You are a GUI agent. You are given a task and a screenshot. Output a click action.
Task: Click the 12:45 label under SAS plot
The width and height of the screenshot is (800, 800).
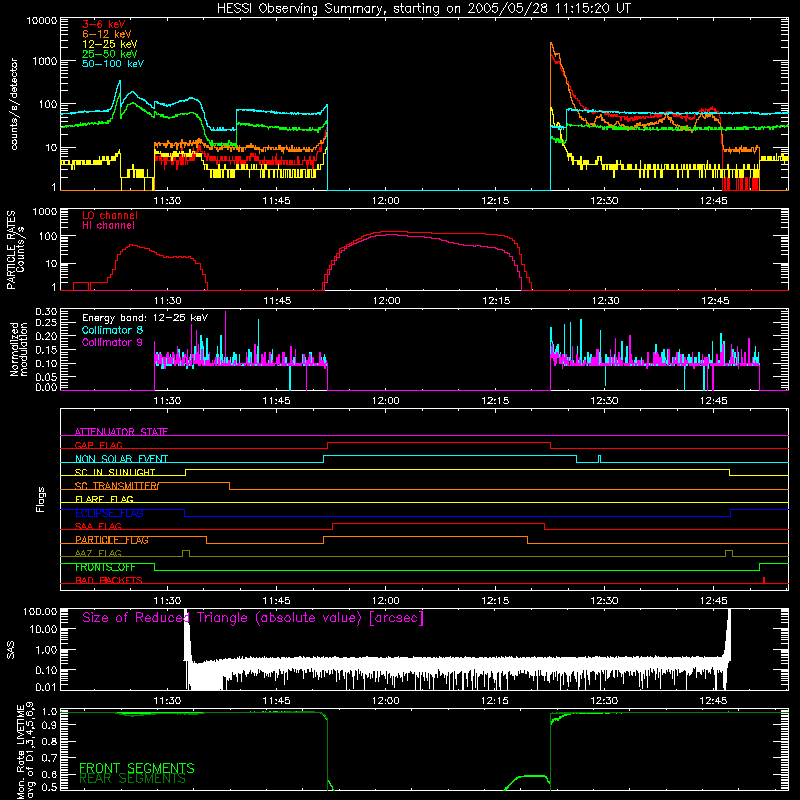713,701
